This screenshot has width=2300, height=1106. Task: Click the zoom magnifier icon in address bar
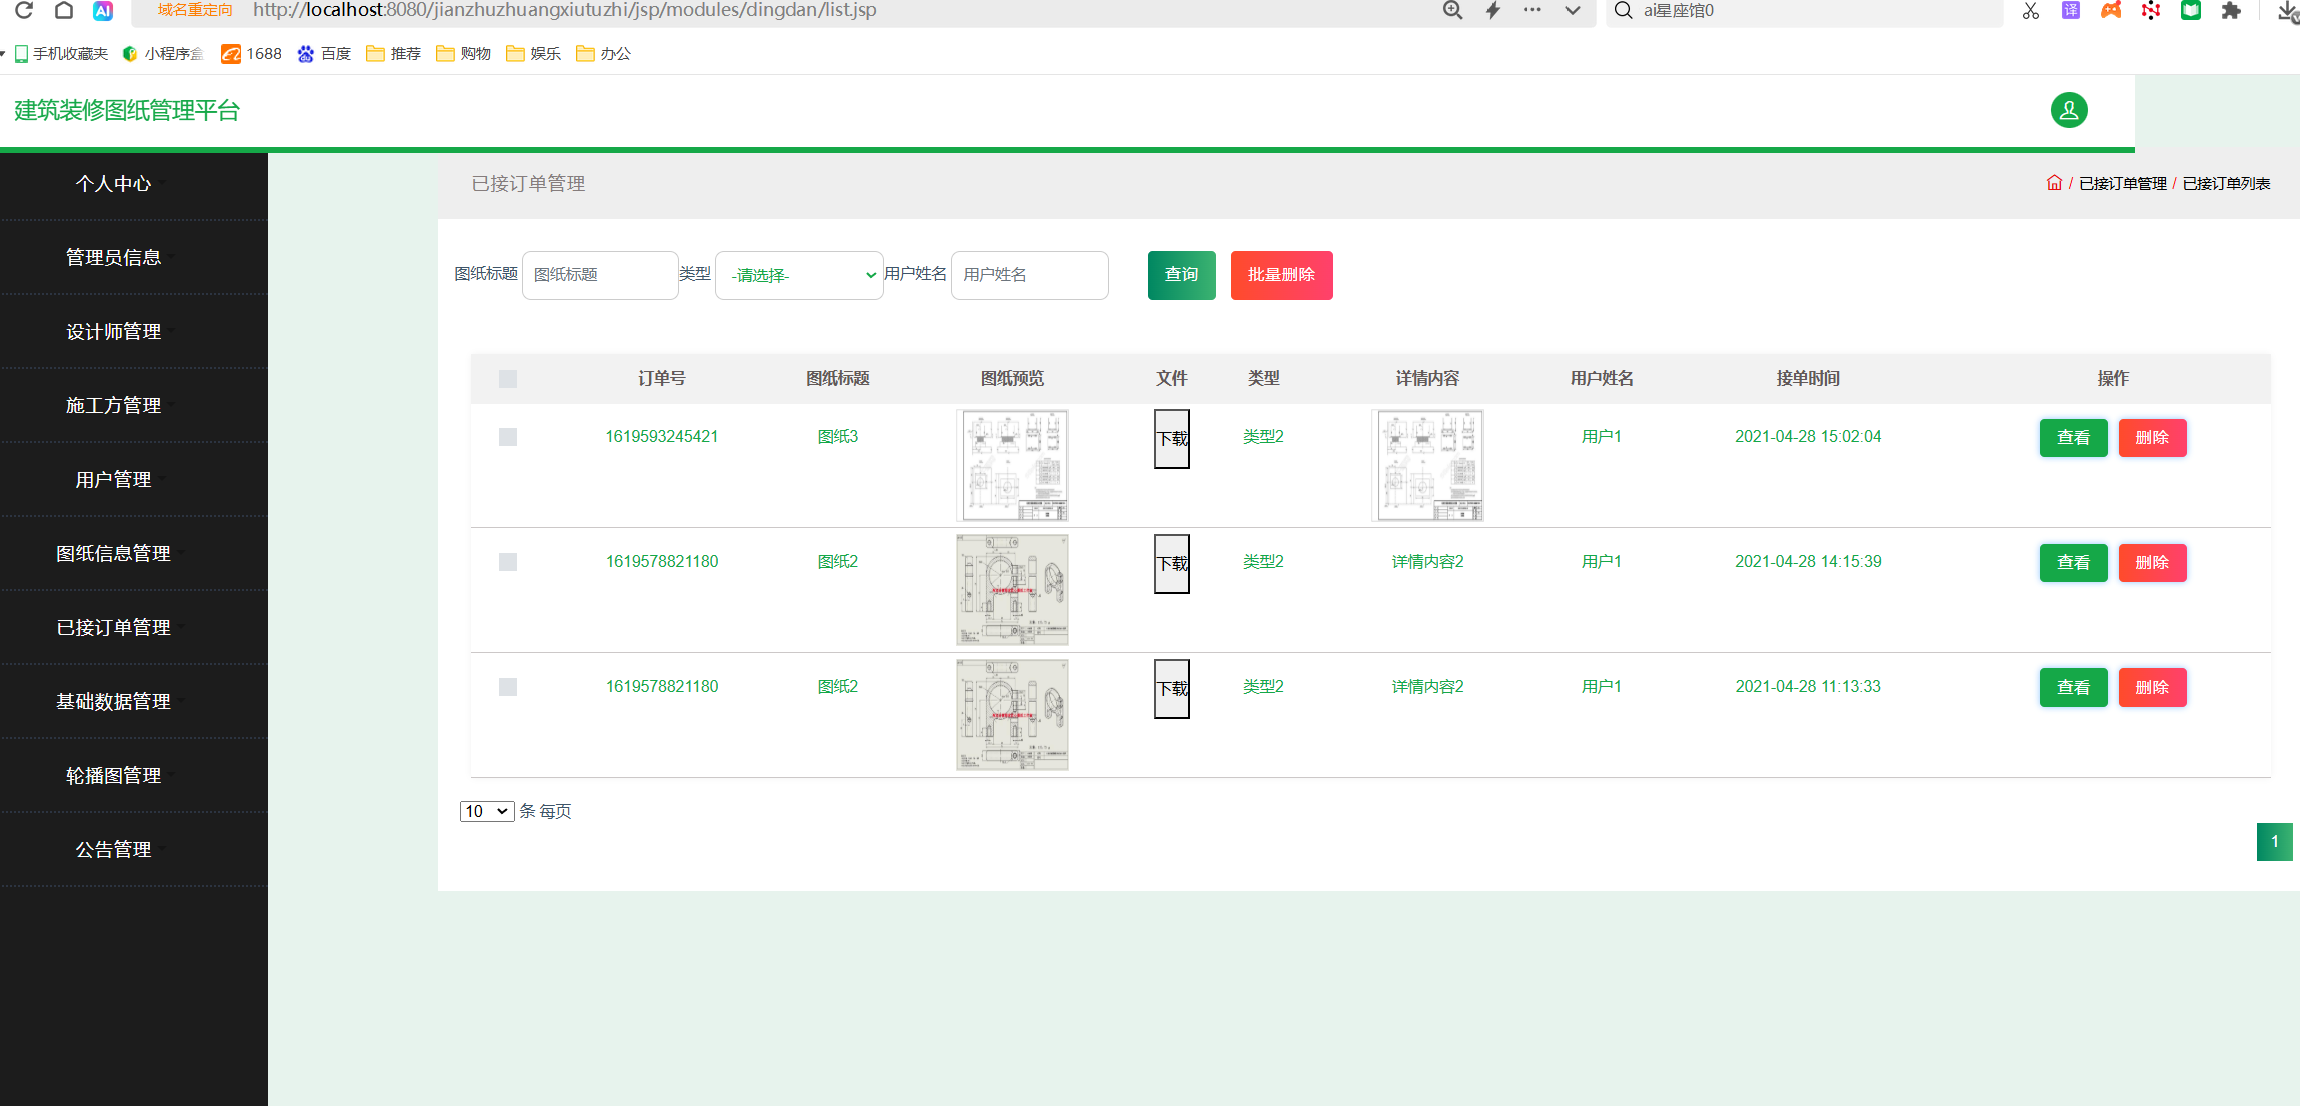coord(1452,10)
